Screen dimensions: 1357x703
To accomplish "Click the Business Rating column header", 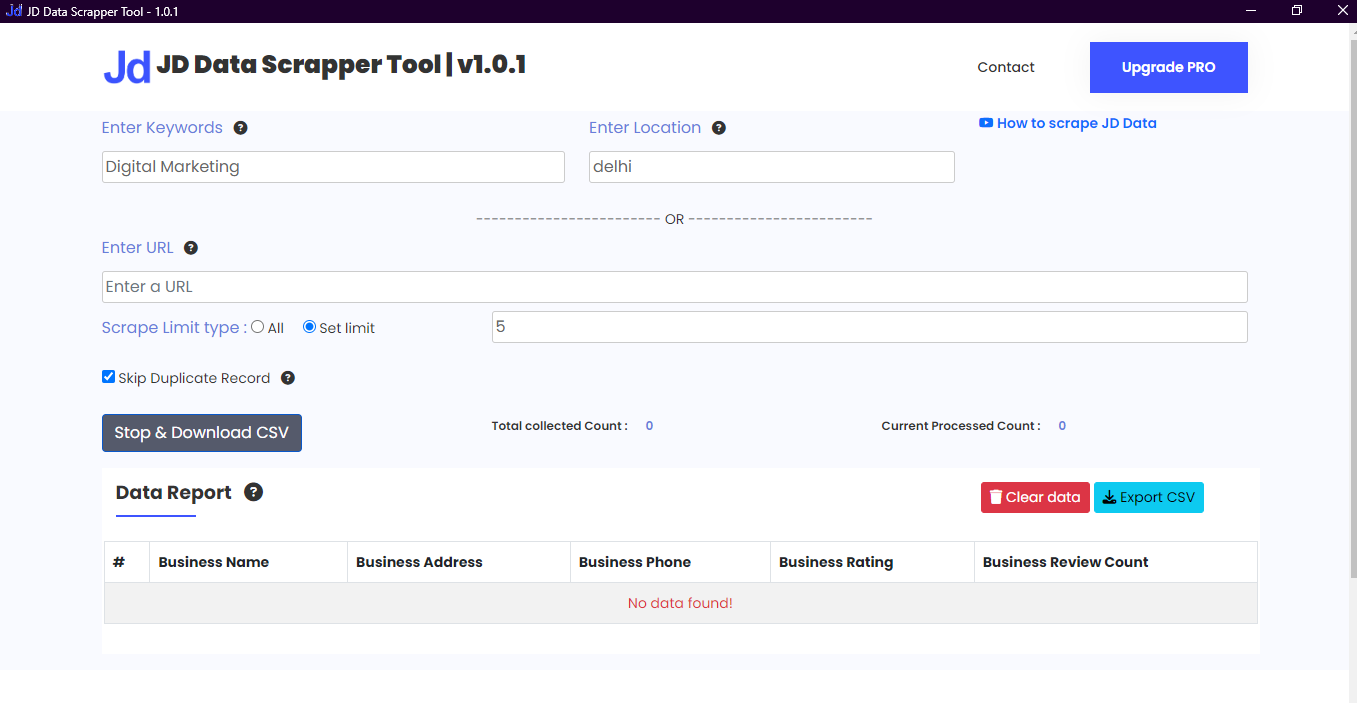I will click(872, 562).
